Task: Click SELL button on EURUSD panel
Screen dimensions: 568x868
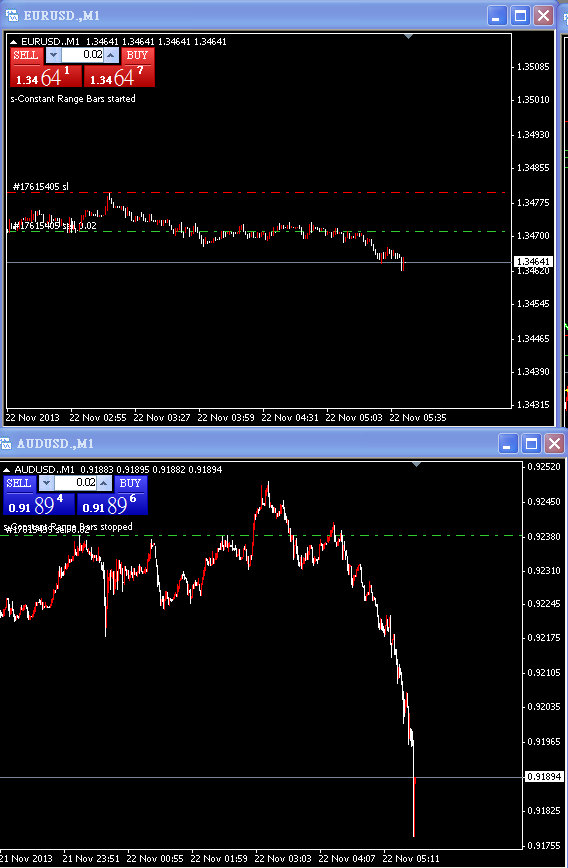Action: (x=25, y=55)
